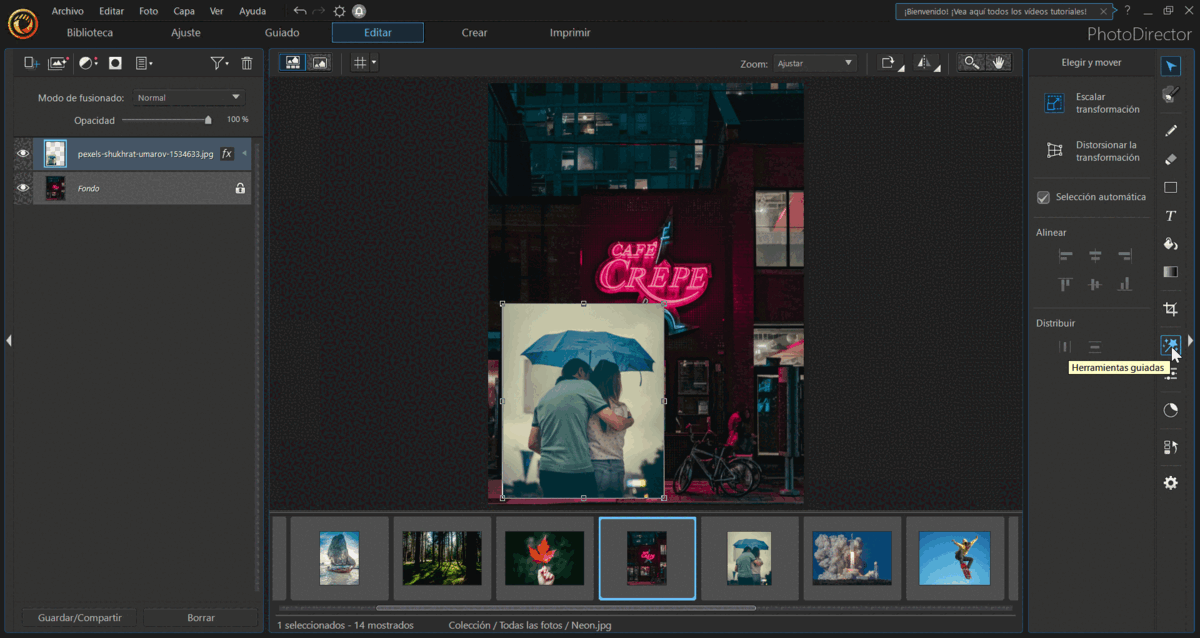Hide the pexels-shukhrat-umarov layer
Viewport: 1200px width, 638px height.
coord(23,154)
